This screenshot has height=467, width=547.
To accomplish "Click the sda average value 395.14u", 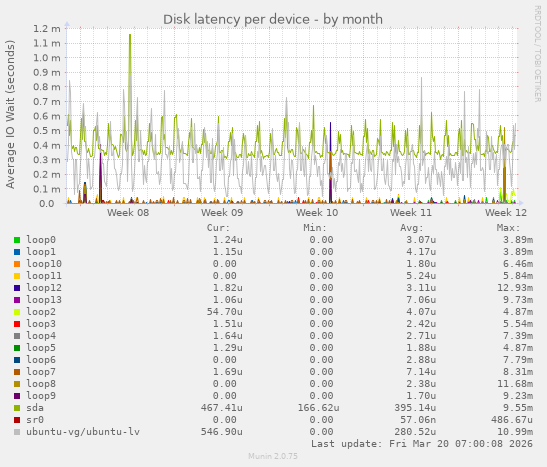I will coord(415,408).
